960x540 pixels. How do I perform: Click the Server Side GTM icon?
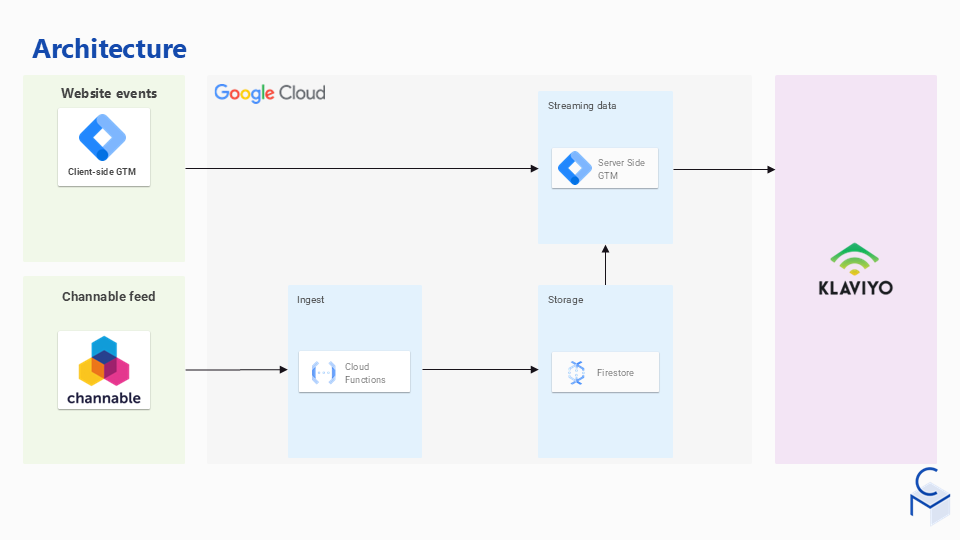click(575, 168)
